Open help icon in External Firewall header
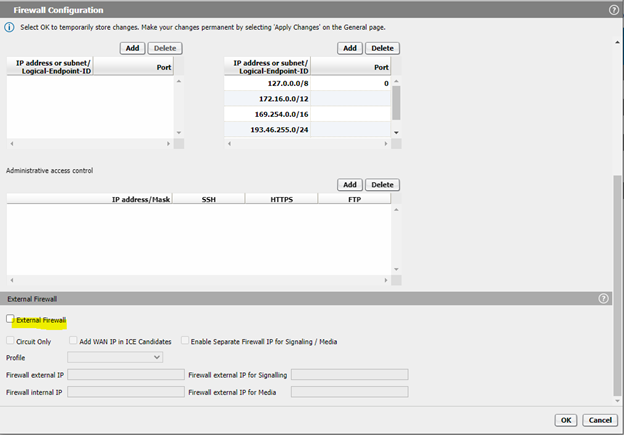Screen dimensions: 624x435 (x=603, y=298)
